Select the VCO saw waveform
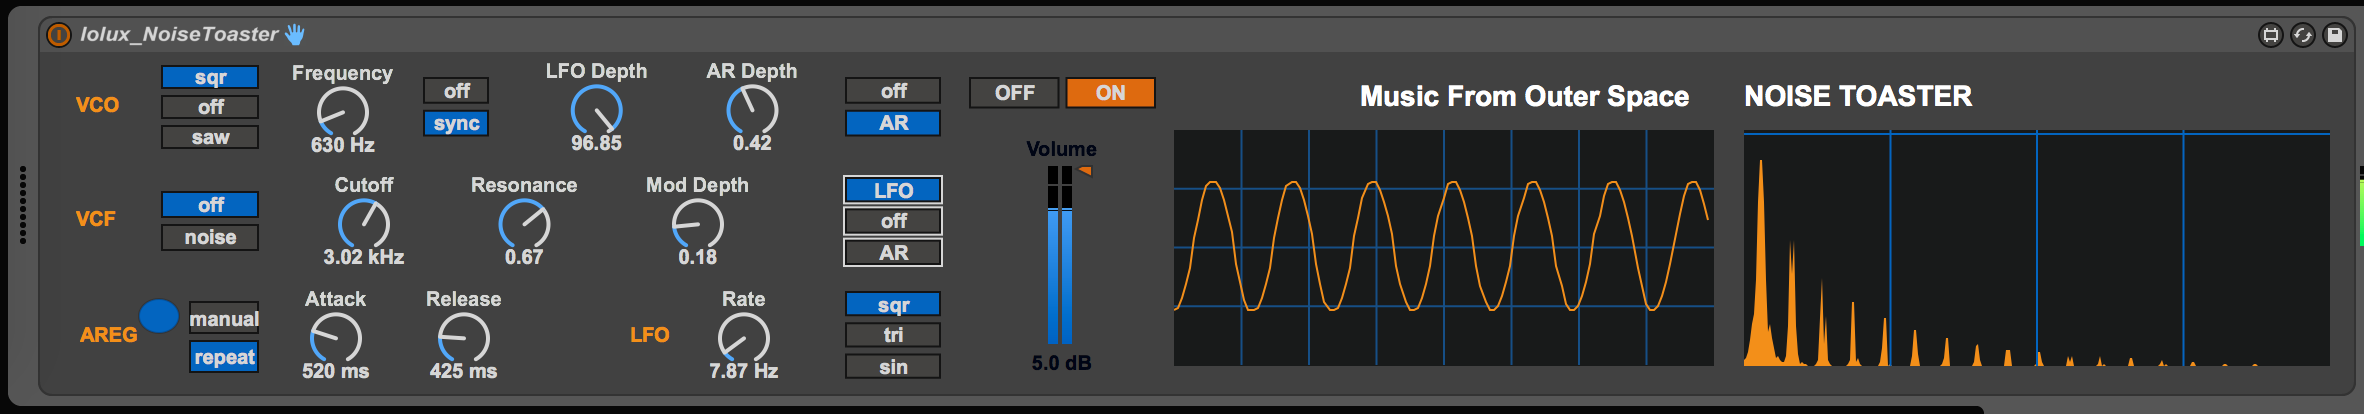2364x414 pixels. click(x=210, y=137)
